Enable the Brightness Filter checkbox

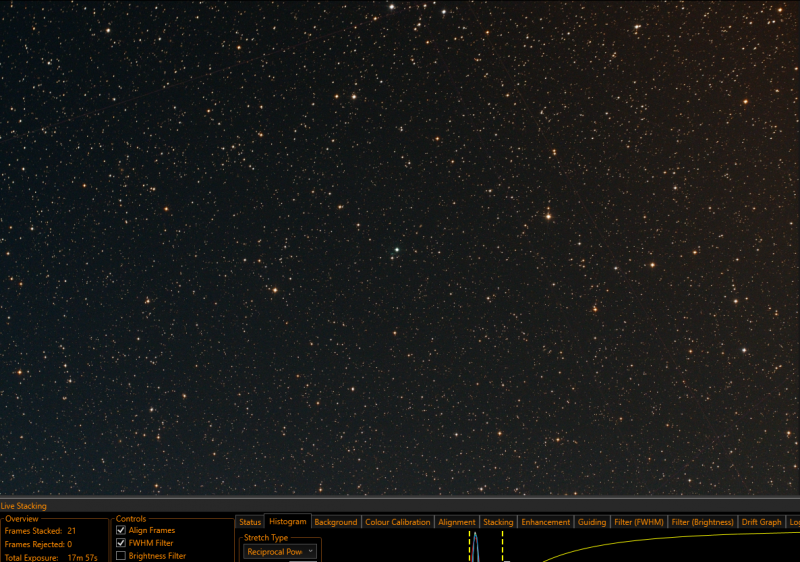(x=121, y=556)
